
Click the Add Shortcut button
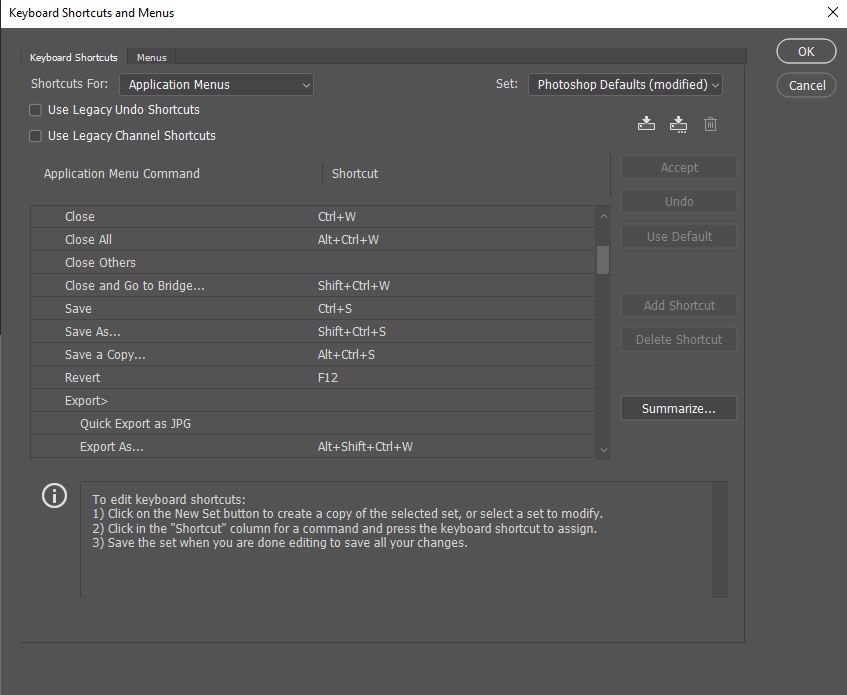[678, 306]
